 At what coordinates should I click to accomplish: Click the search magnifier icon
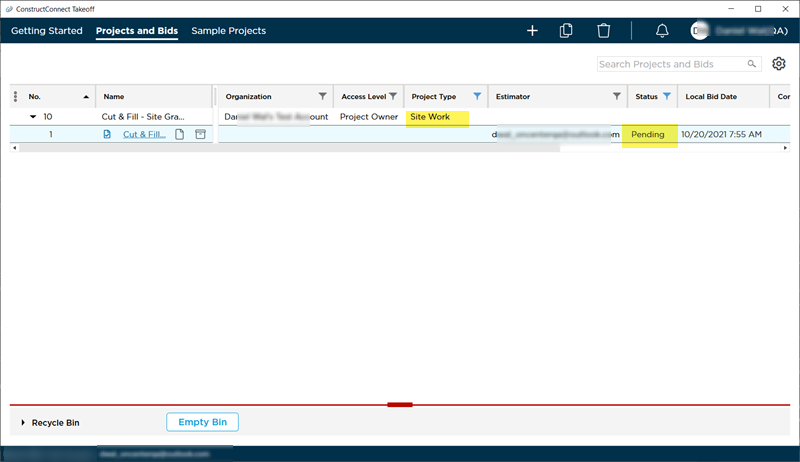pyautogui.click(x=752, y=64)
